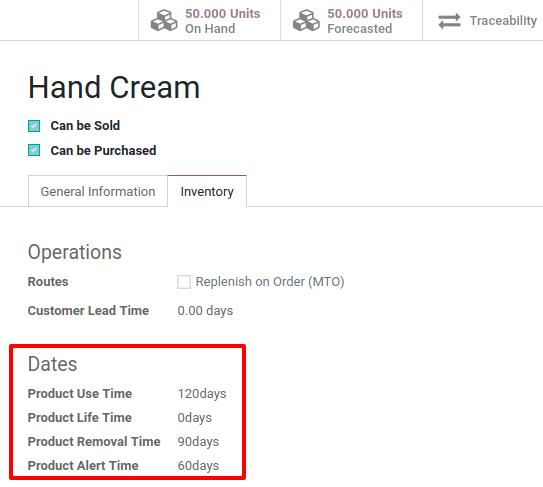This screenshot has height=487, width=543.
Task: Click the Traceability arrows icon
Action: click(x=449, y=21)
